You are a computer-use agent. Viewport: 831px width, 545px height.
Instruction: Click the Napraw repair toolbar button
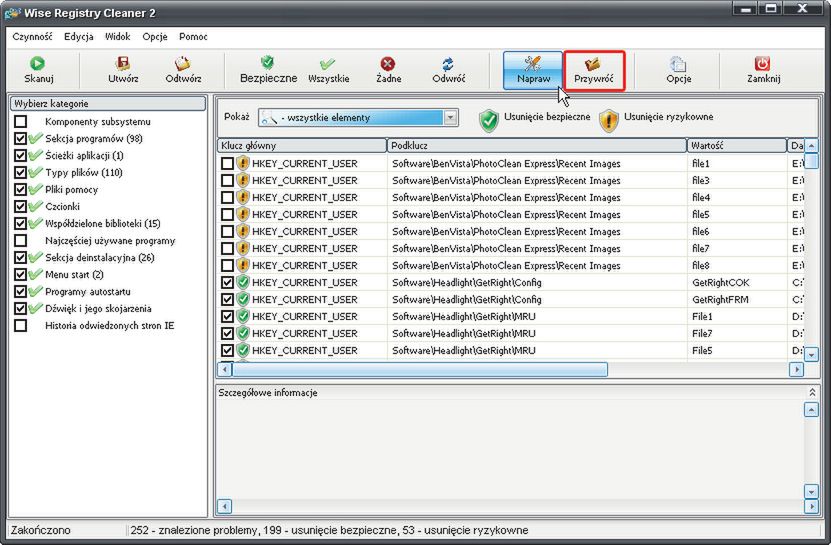(x=533, y=71)
